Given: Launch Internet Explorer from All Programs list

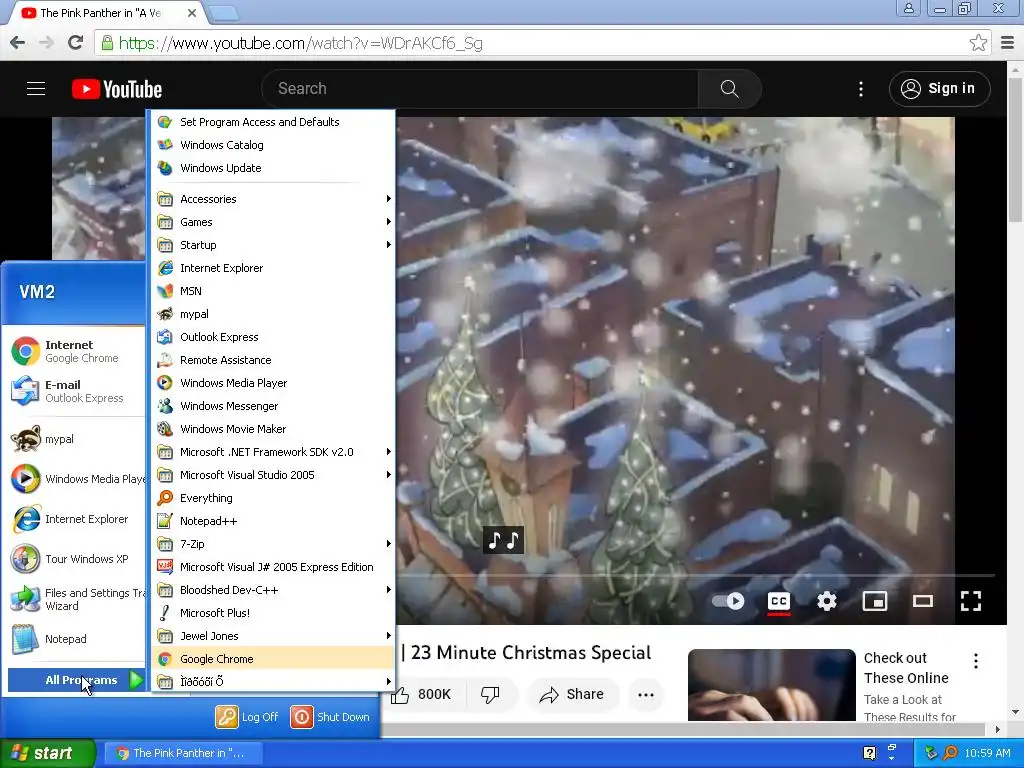Looking at the screenshot, I should tap(273, 268).
